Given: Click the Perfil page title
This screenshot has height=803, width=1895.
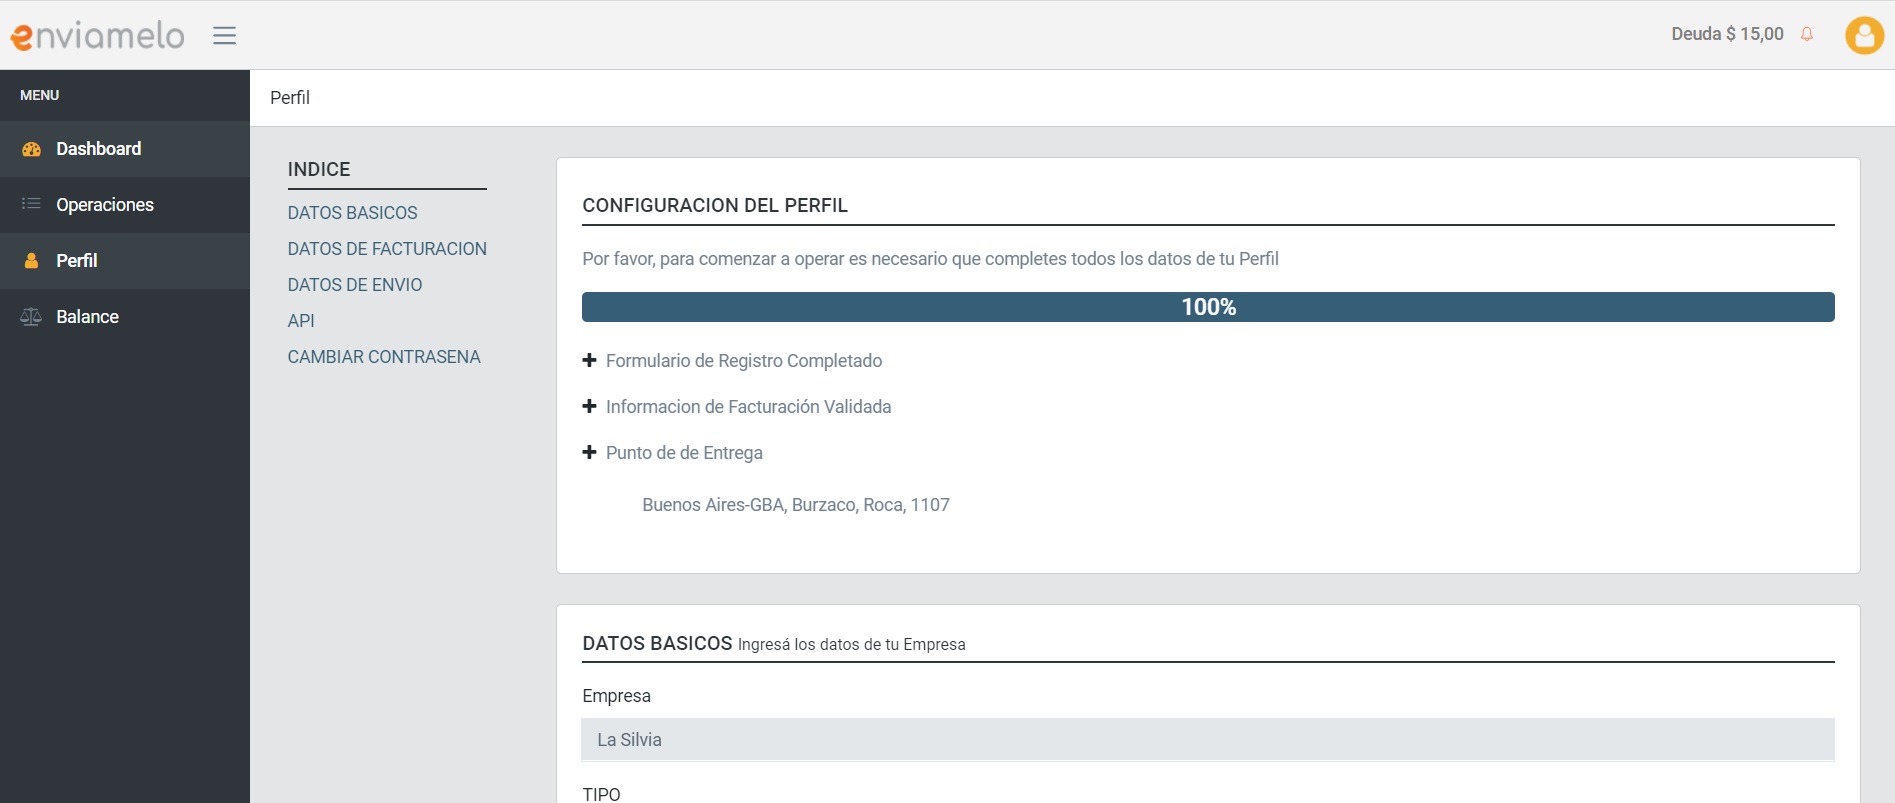Looking at the screenshot, I should [290, 98].
